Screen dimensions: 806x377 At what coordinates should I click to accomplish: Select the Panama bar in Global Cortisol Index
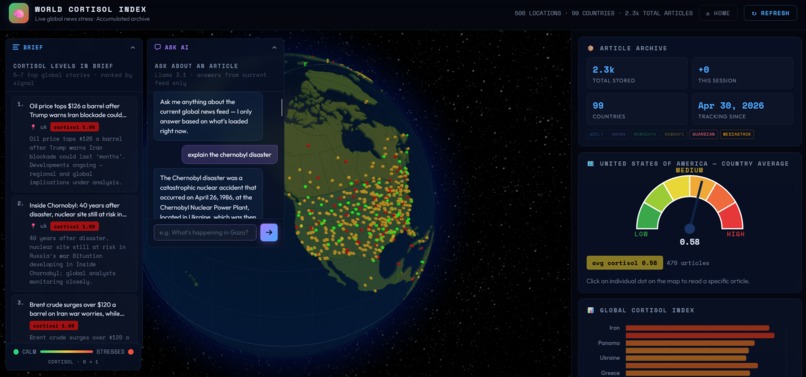(x=690, y=343)
